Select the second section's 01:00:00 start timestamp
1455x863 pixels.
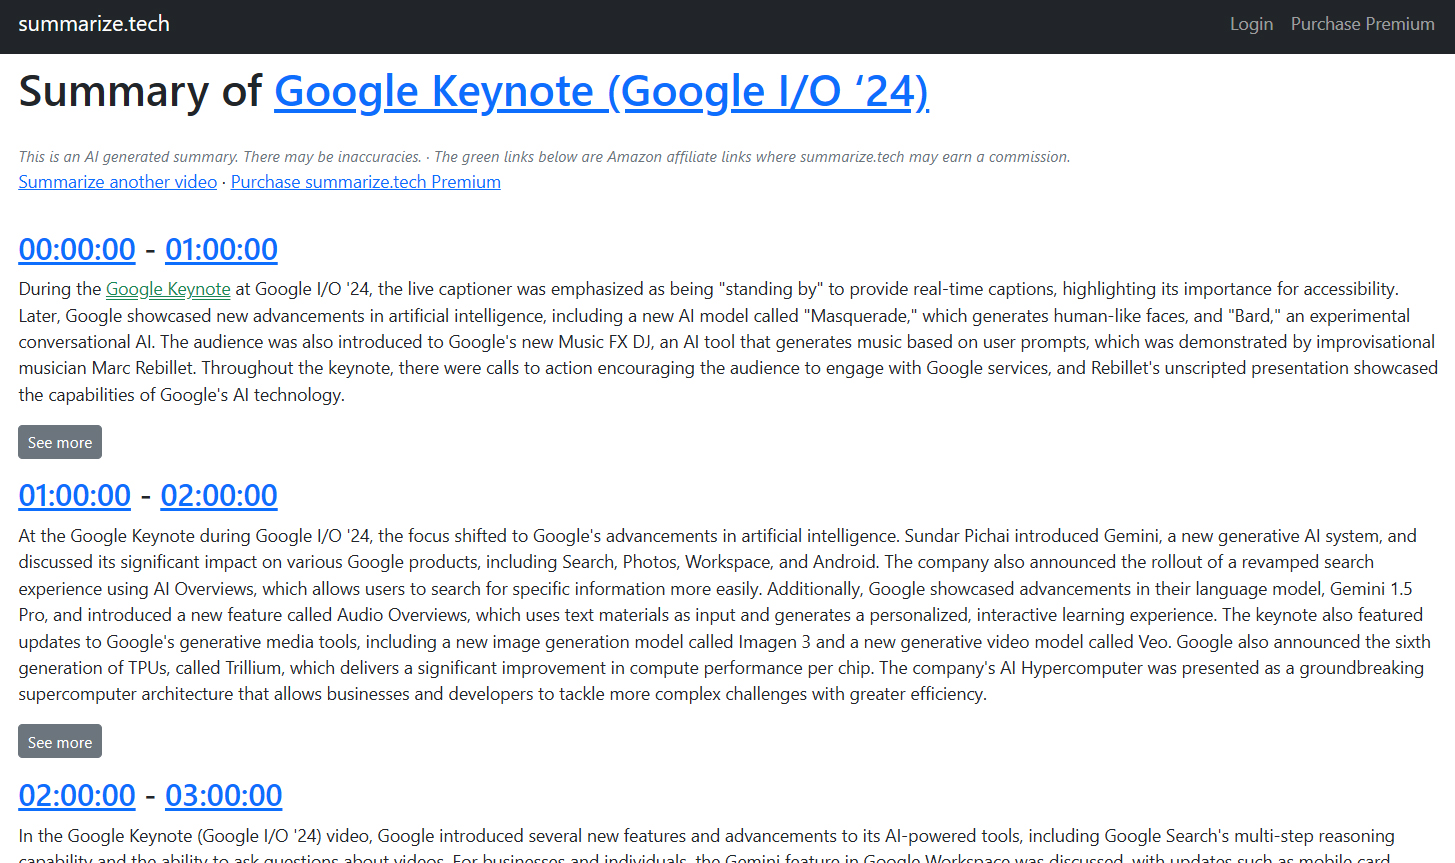(75, 495)
